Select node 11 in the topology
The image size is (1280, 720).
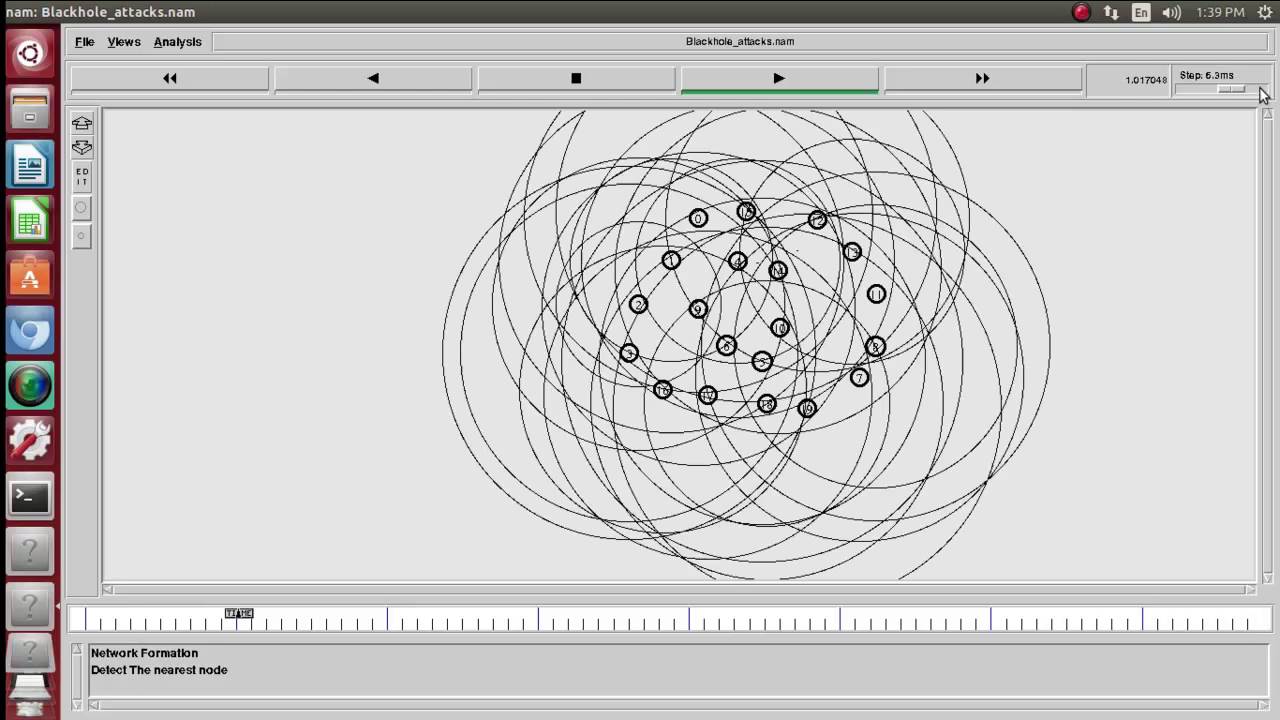pyautogui.click(x=876, y=294)
